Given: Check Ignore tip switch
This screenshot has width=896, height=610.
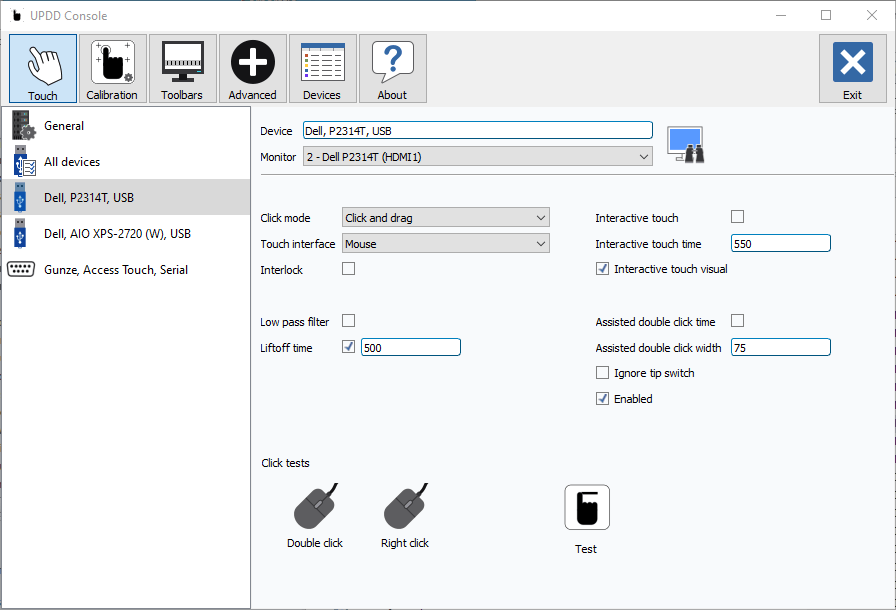Looking at the screenshot, I should (x=602, y=372).
